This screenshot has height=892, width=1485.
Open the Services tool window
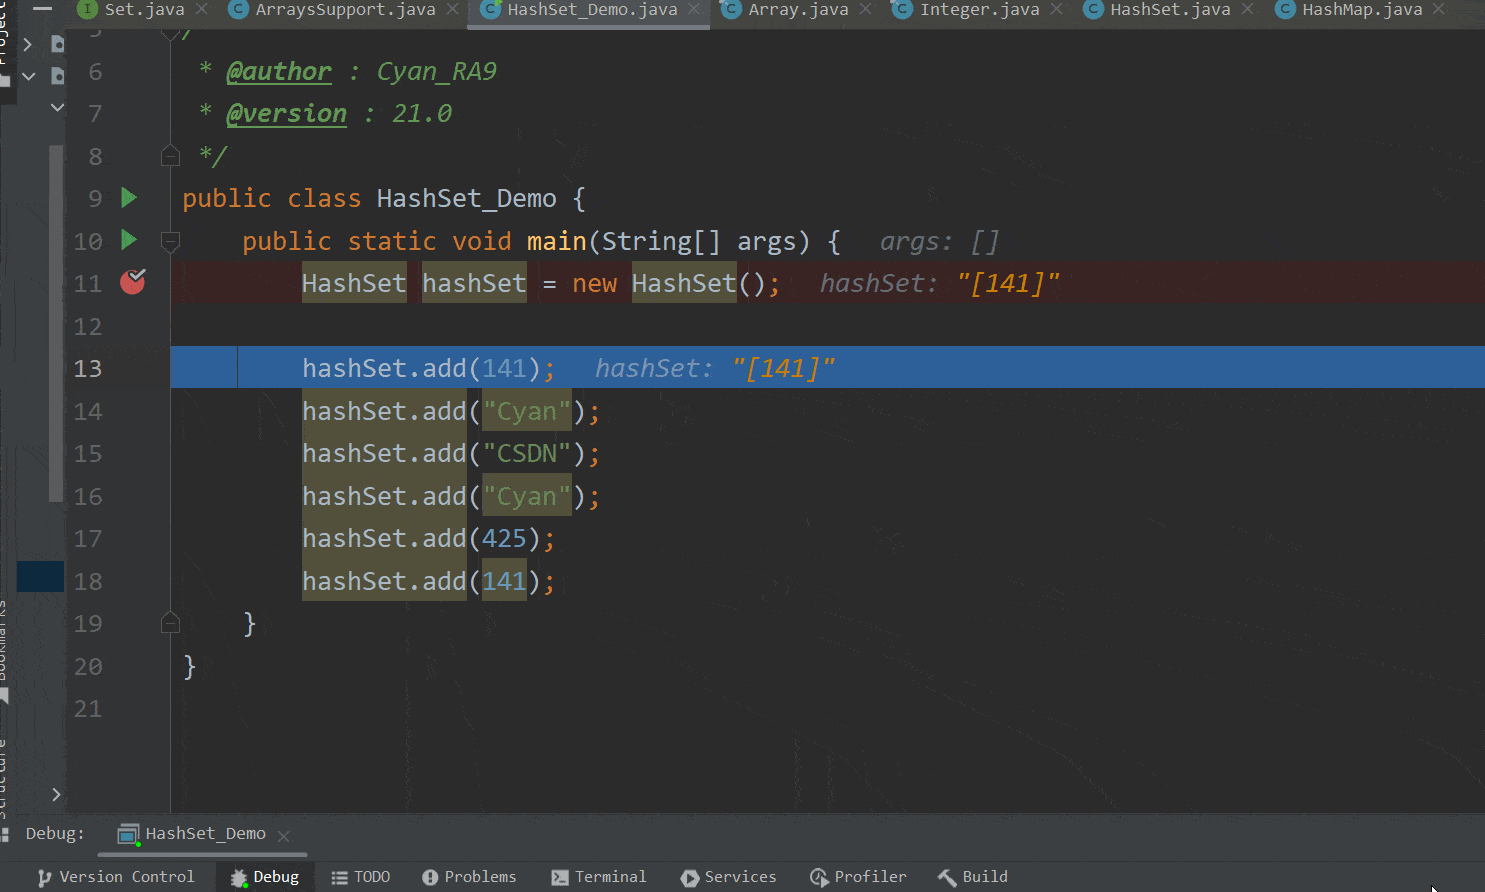click(x=728, y=877)
